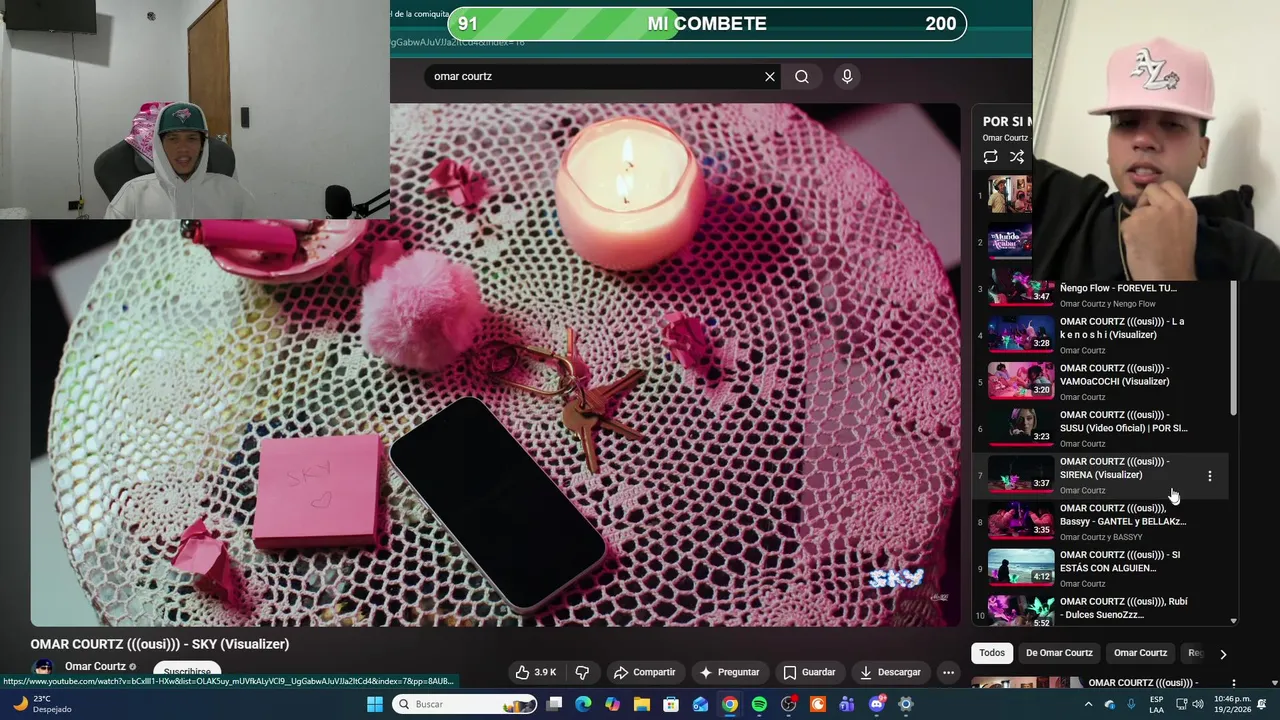1280x720 pixels.
Task: Activate voice search microphone
Action: 847,77
